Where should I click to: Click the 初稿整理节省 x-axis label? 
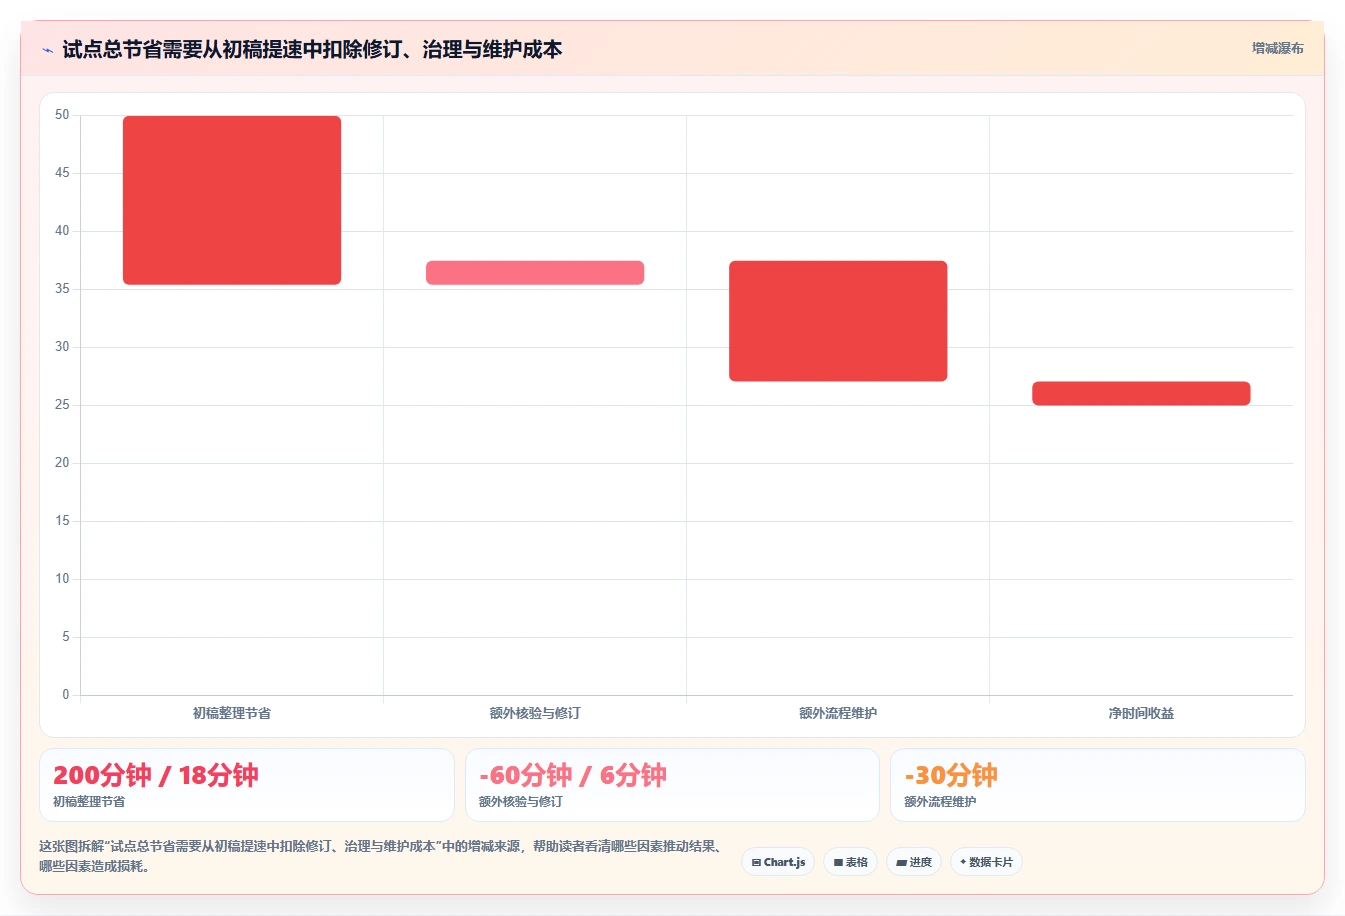[x=232, y=713]
